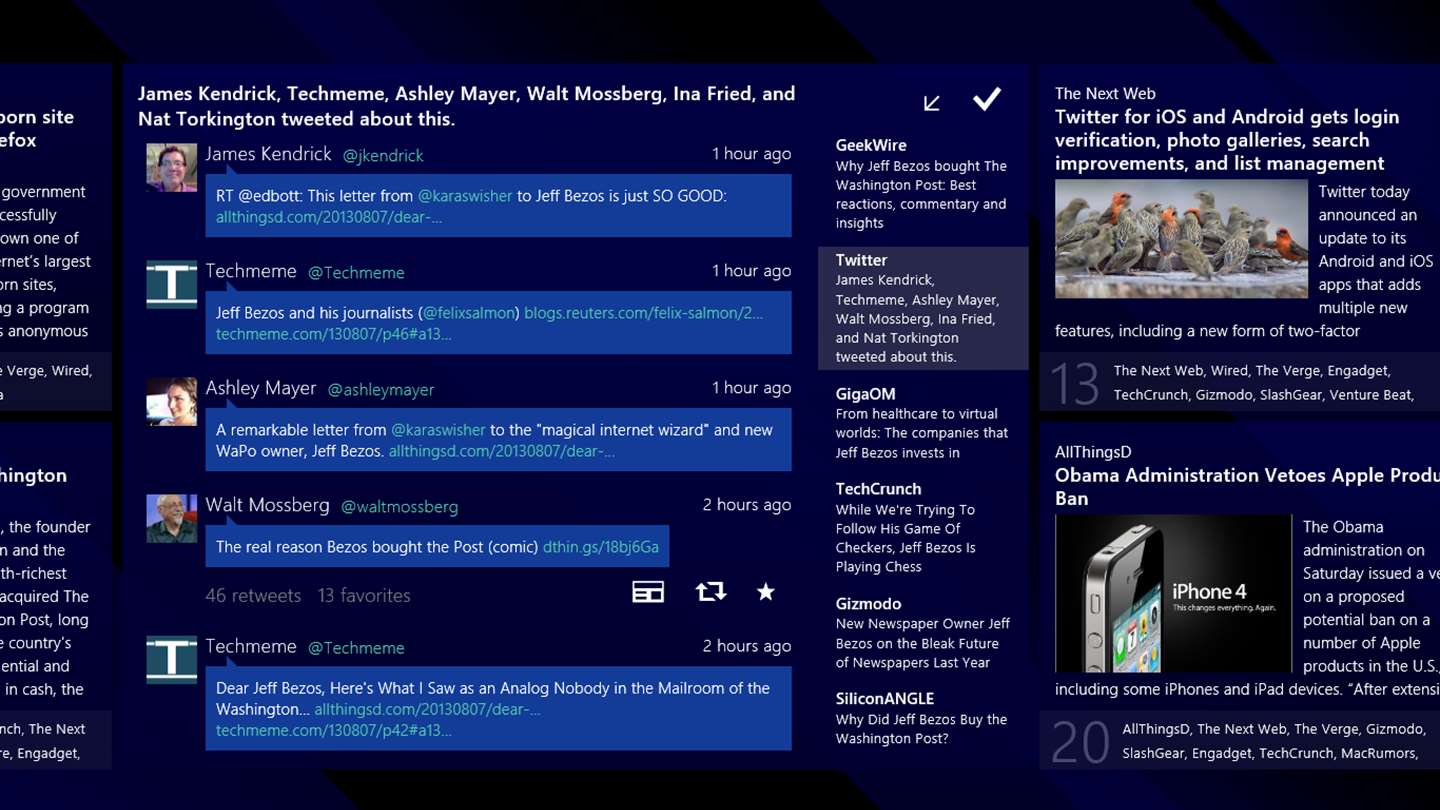Click the Dear Jeff Bezos tweet bubble
The image size is (1440, 810).
point(498,709)
